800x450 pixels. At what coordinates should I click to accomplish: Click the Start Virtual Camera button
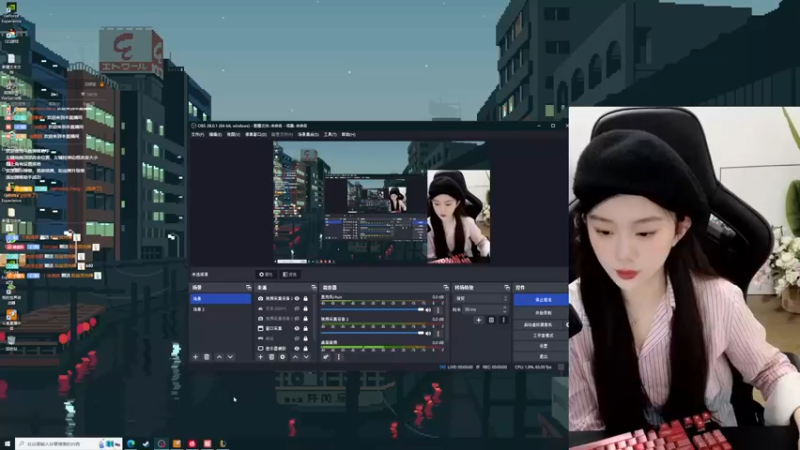[x=538, y=324]
